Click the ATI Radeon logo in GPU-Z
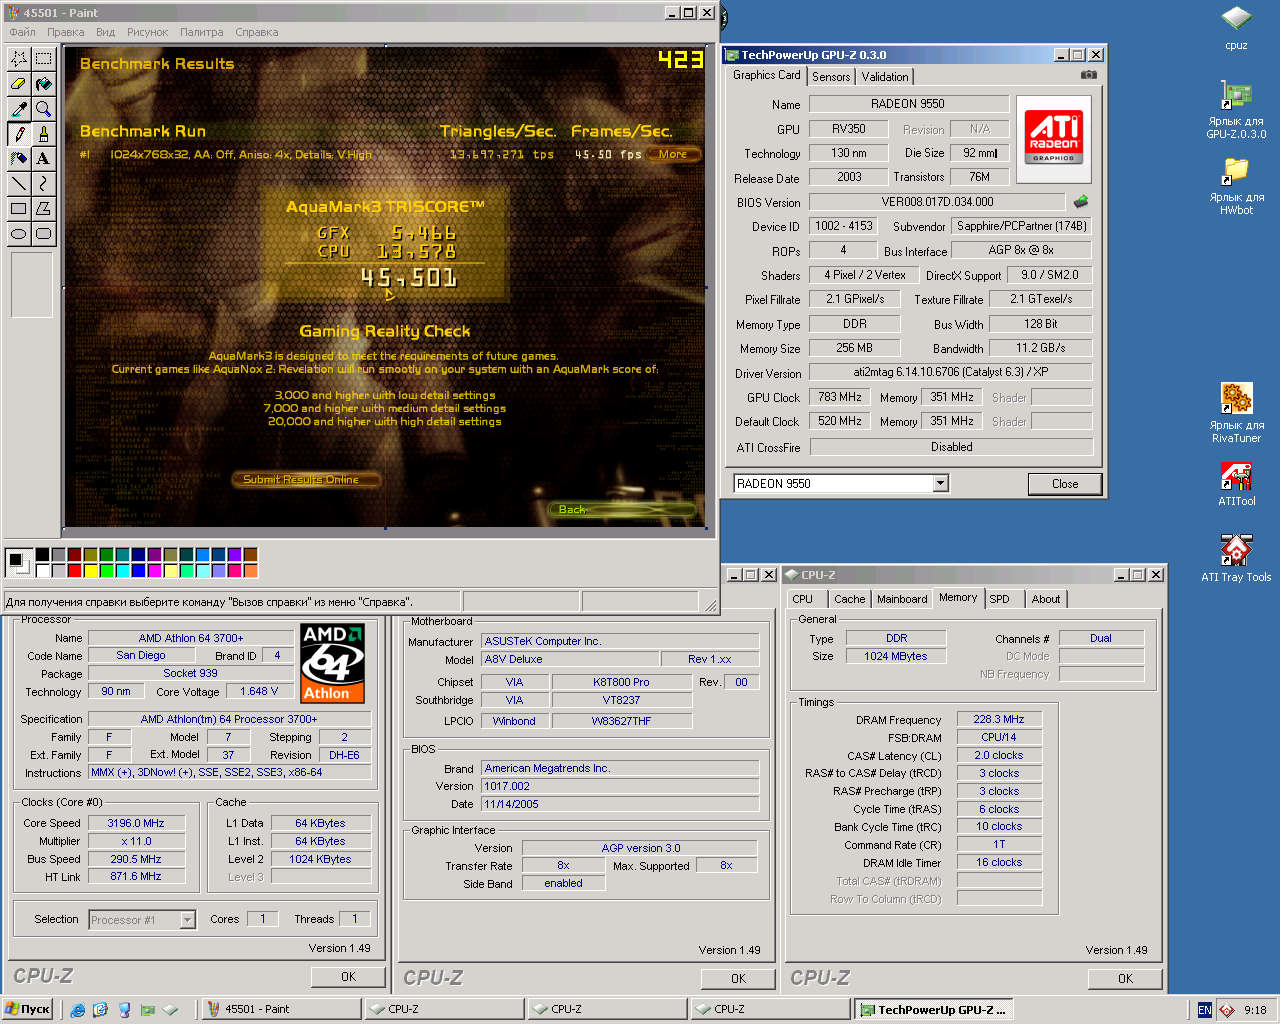 1054,138
